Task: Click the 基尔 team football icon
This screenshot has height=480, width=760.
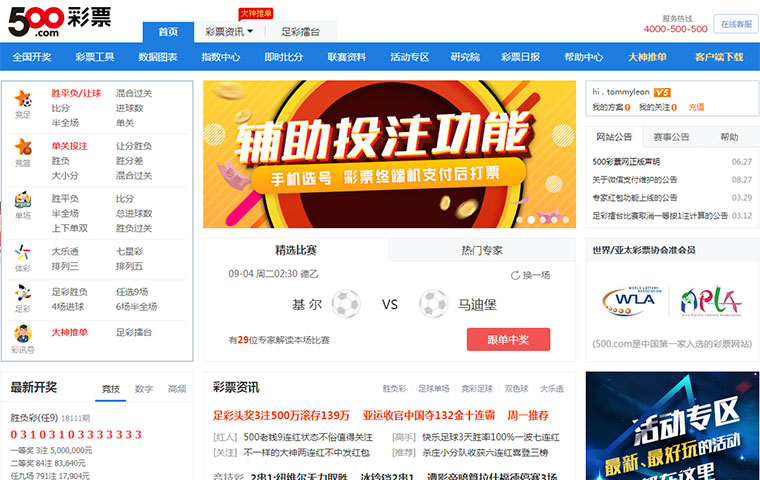Action: [346, 304]
